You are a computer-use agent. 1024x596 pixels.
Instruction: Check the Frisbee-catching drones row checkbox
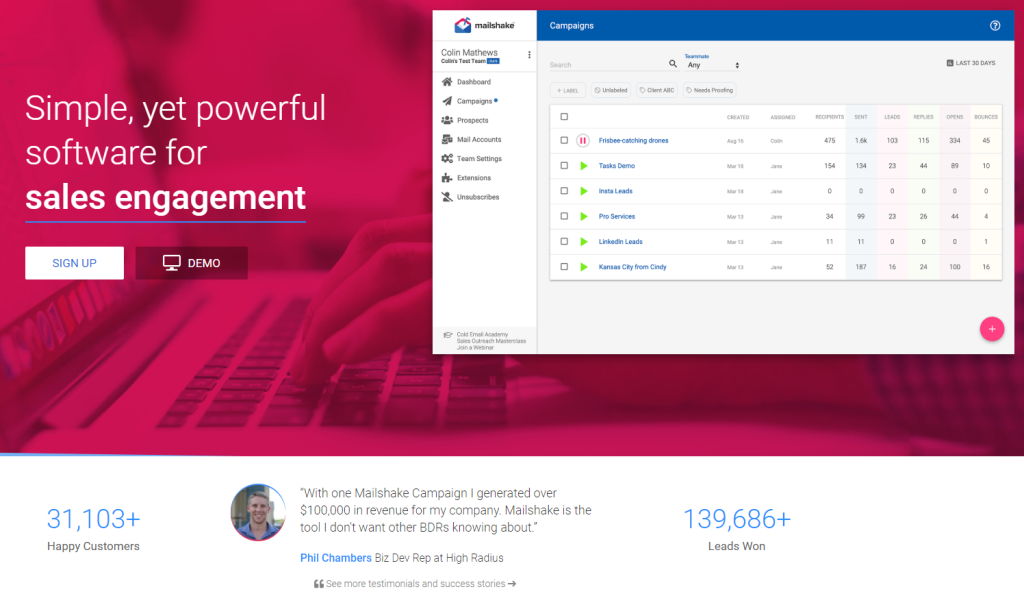[x=564, y=140]
